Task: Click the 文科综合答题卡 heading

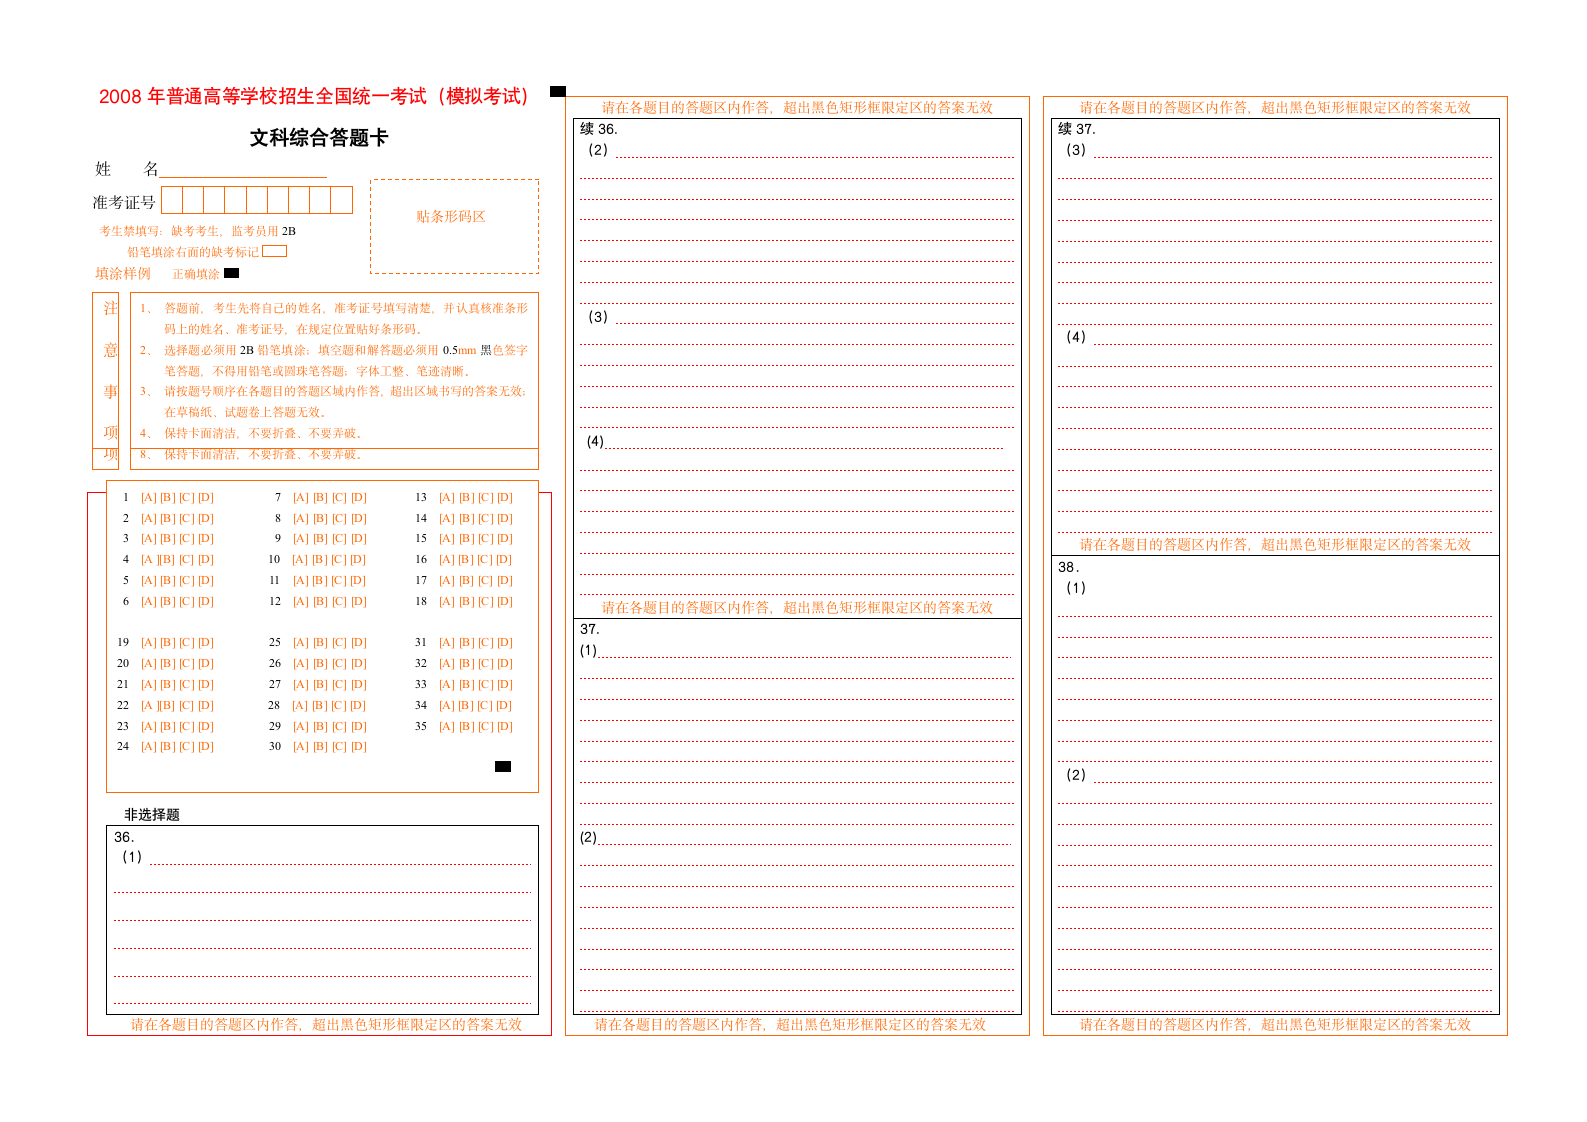Action: tap(319, 138)
